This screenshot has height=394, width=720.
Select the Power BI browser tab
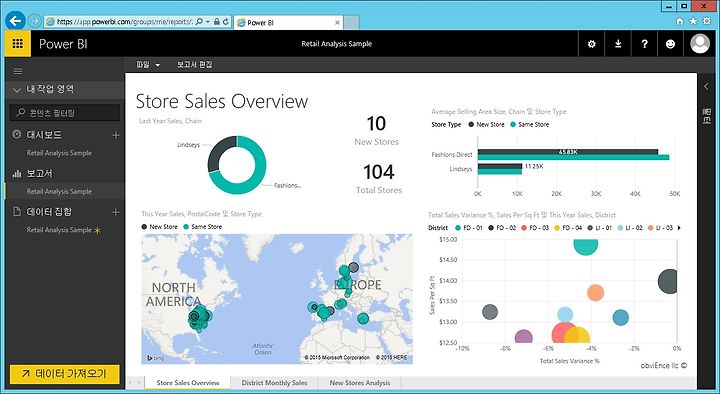point(289,23)
